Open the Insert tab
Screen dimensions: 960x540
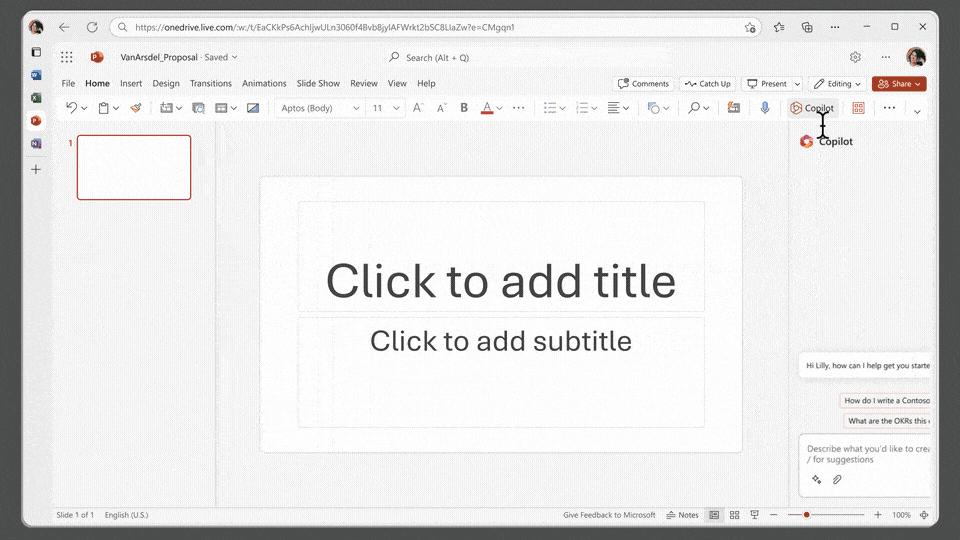pyautogui.click(x=131, y=84)
